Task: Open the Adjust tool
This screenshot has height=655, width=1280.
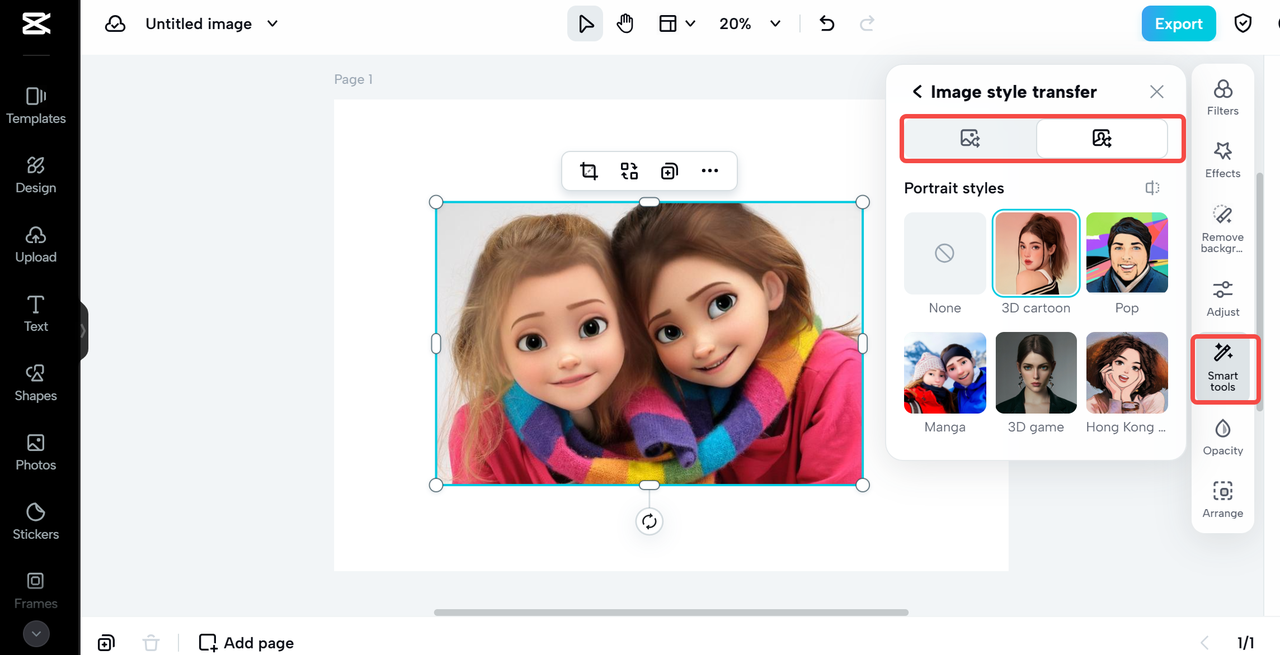Action: [x=1222, y=298]
